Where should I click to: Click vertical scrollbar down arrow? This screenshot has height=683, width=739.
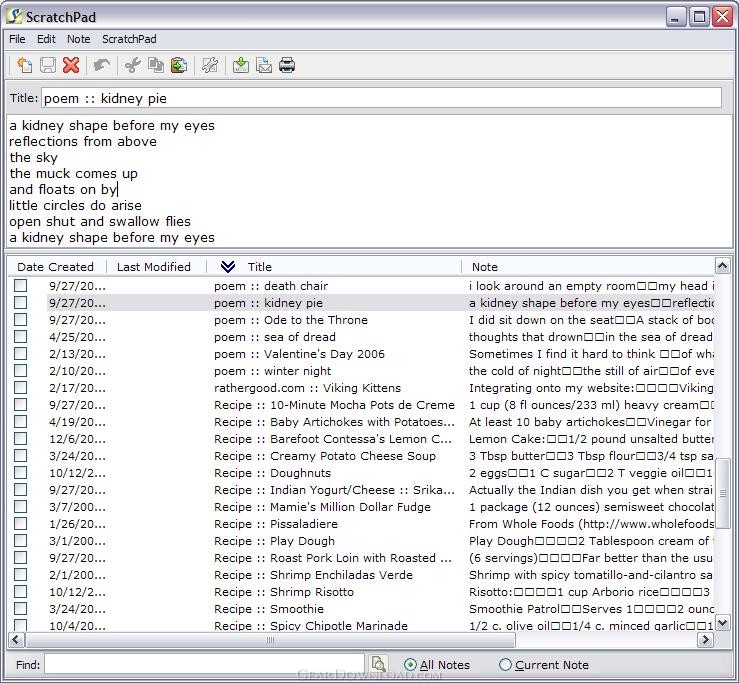click(723, 622)
